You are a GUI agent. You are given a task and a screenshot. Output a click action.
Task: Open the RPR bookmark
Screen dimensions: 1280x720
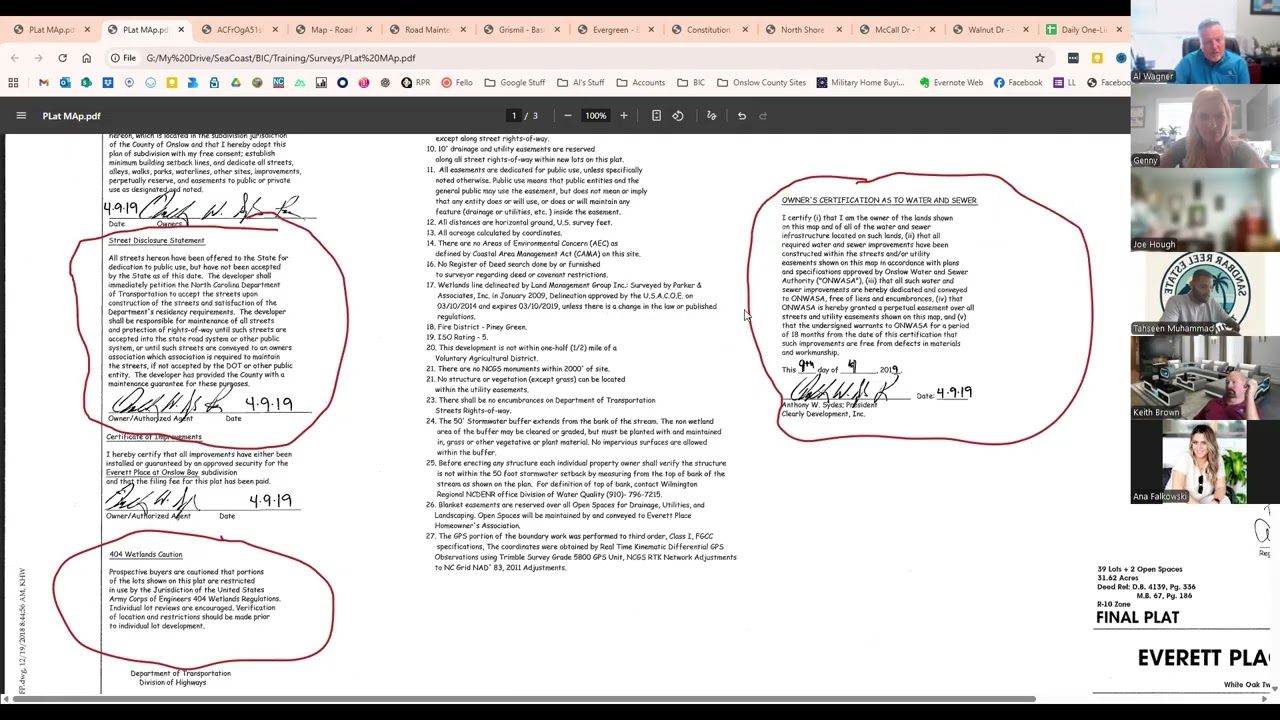pos(415,83)
